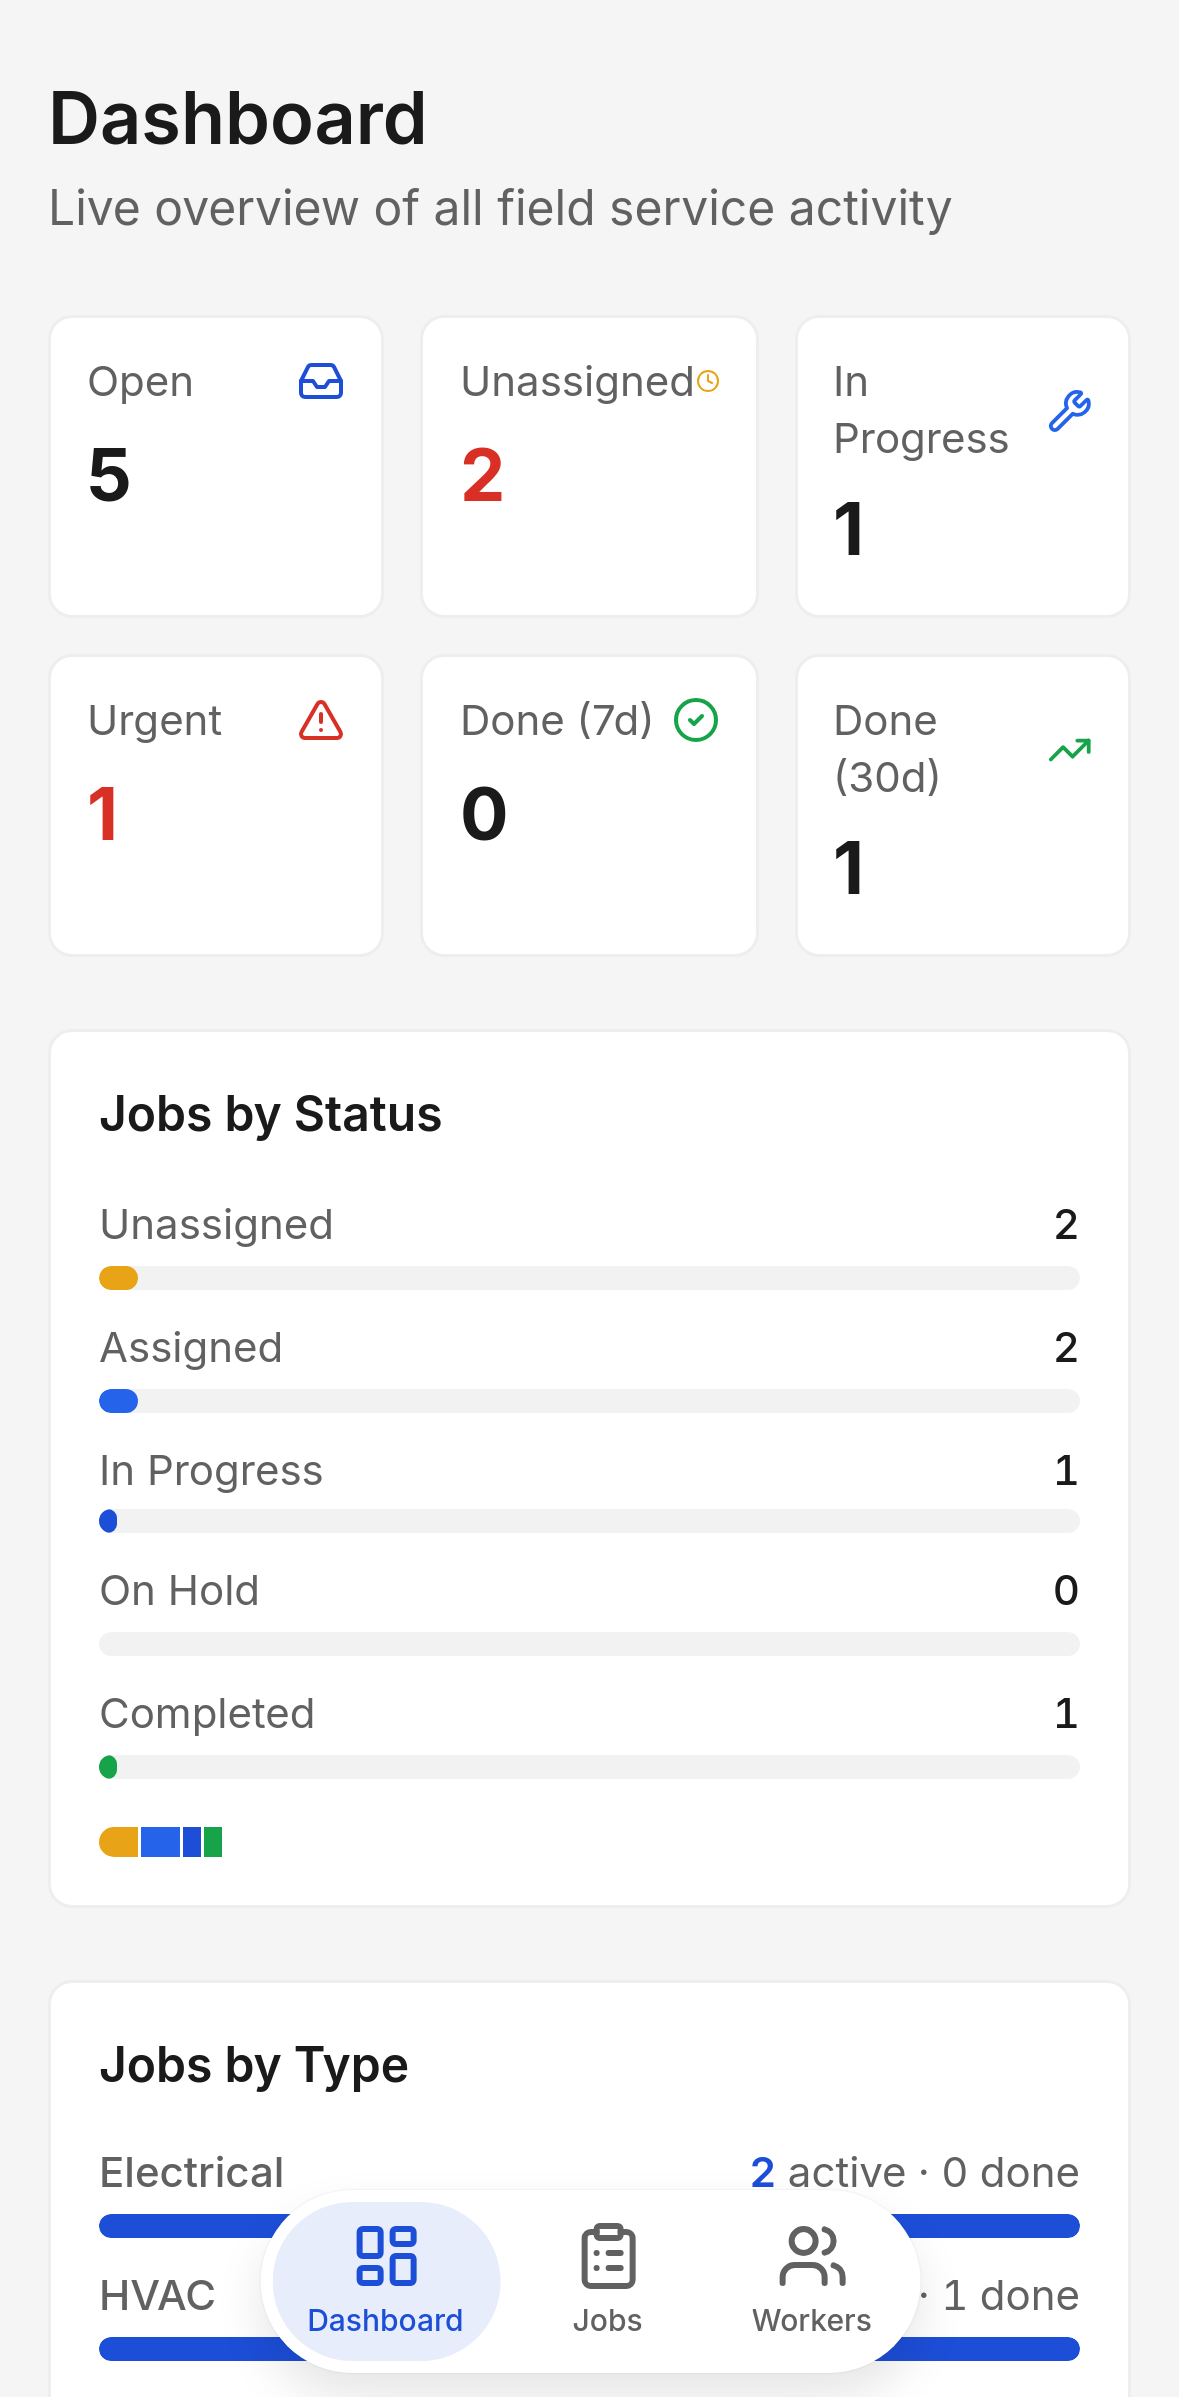Click the Completed green status bar

[589, 1767]
